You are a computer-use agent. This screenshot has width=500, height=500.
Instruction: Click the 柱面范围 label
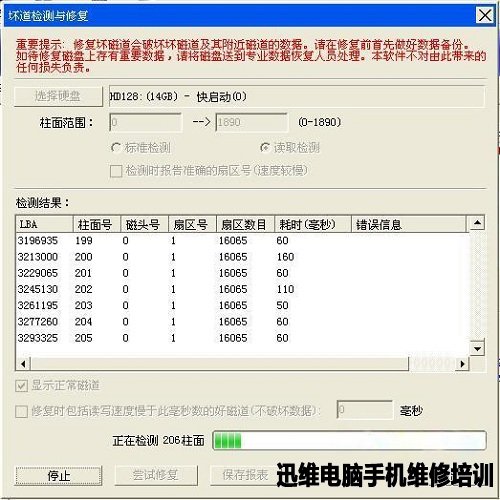tap(66, 123)
